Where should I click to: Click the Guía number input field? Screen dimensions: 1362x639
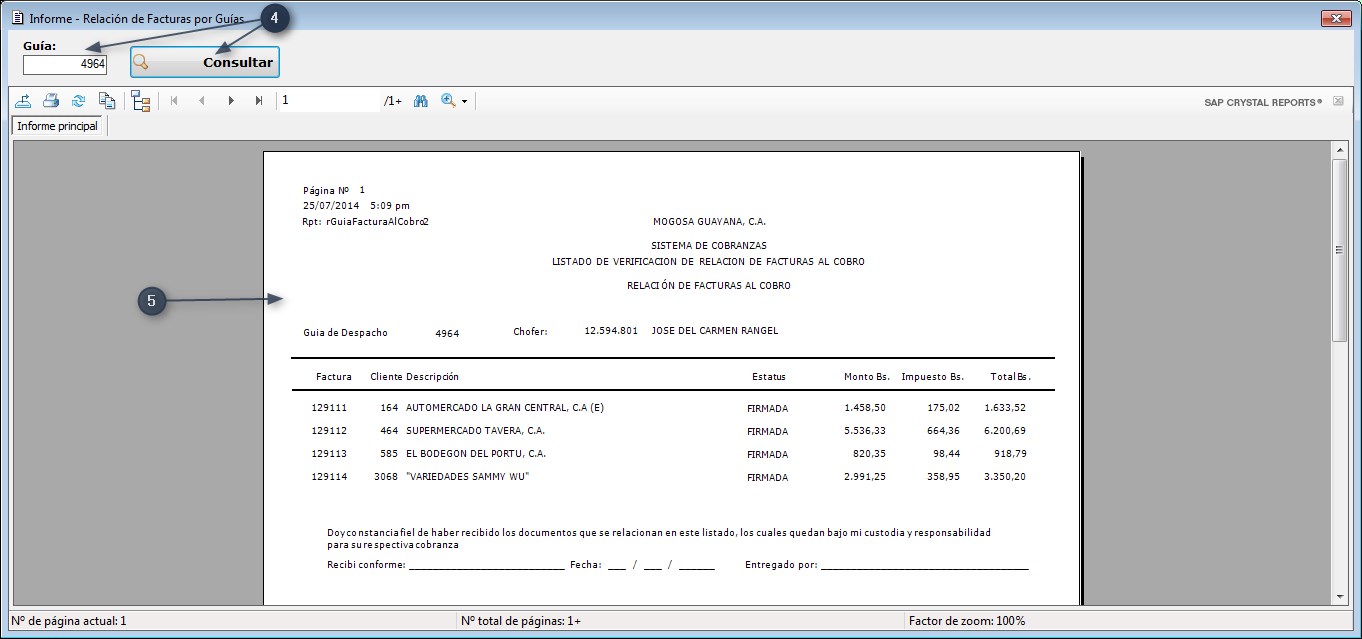click(x=65, y=64)
